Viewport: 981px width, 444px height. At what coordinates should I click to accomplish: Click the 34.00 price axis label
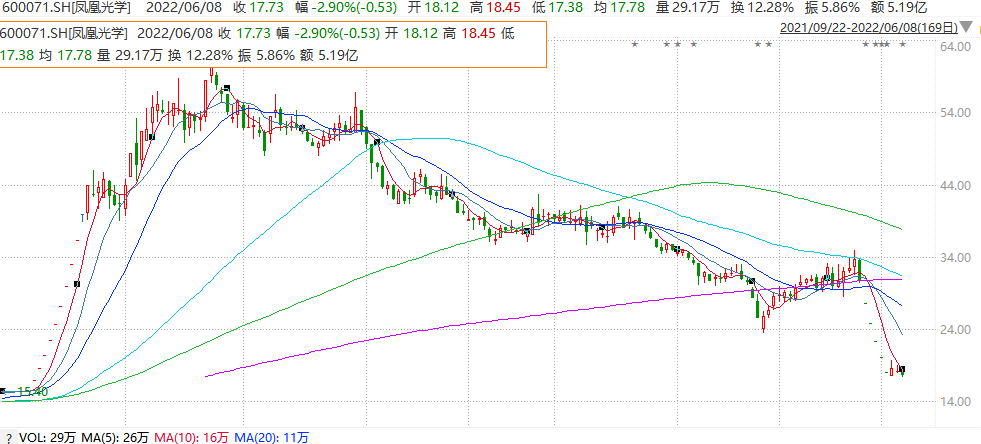[956, 258]
